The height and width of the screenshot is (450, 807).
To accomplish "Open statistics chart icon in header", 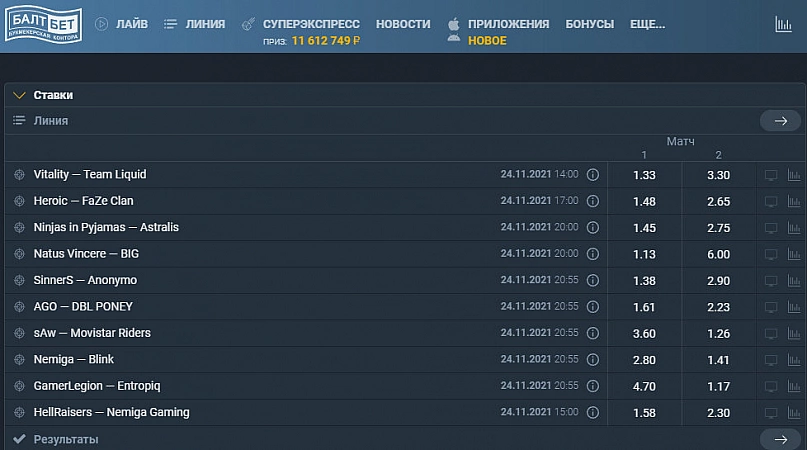I will (x=783, y=24).
